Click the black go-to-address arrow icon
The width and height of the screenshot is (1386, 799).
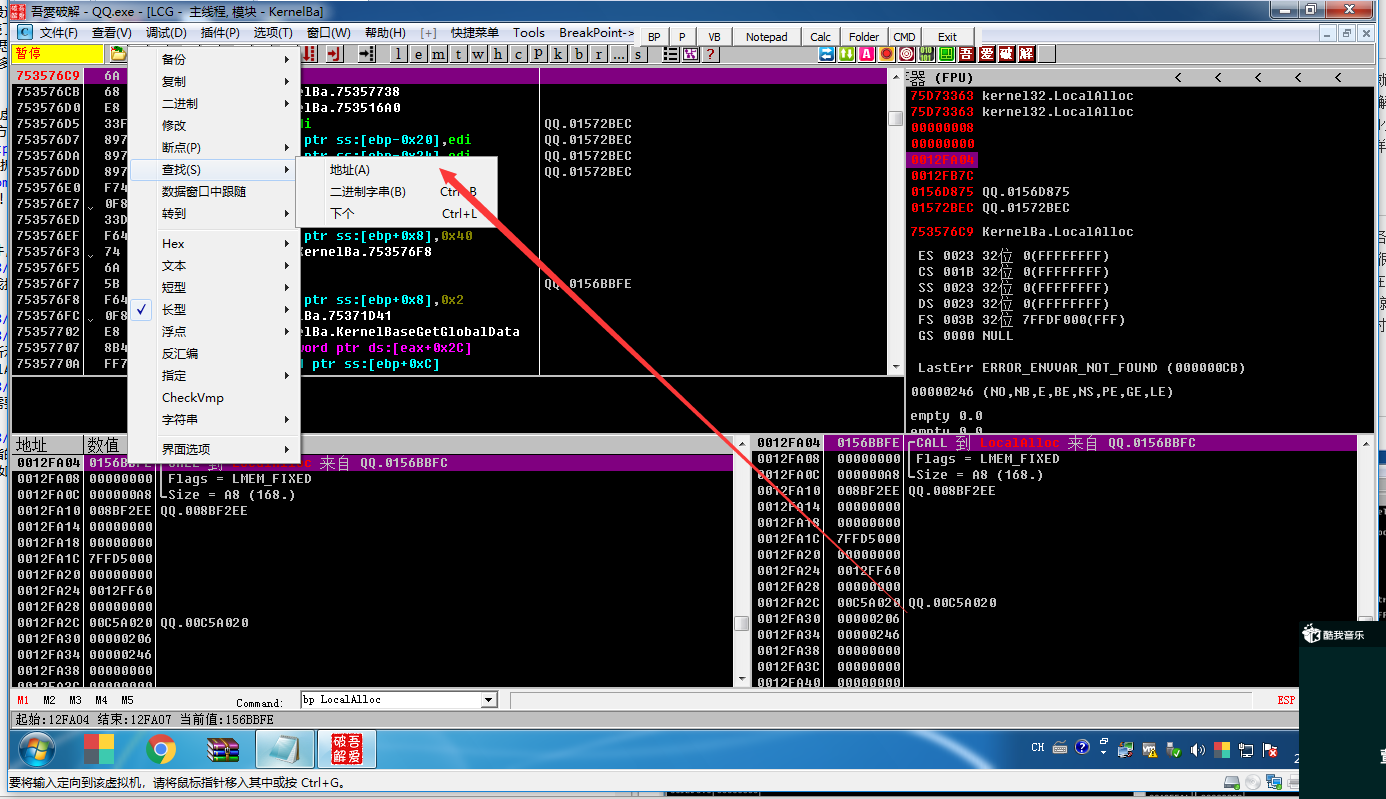coord(367,54)
